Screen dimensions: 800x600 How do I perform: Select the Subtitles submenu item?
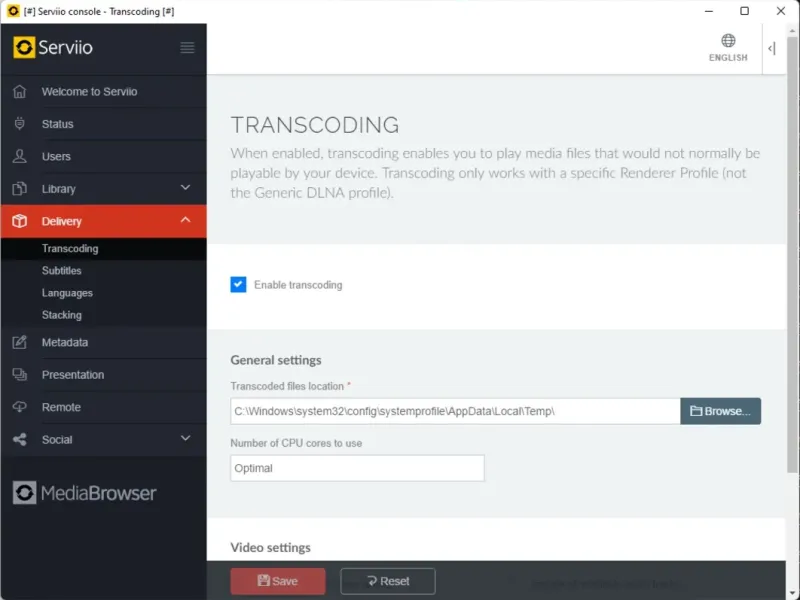(x=104, y=270)
